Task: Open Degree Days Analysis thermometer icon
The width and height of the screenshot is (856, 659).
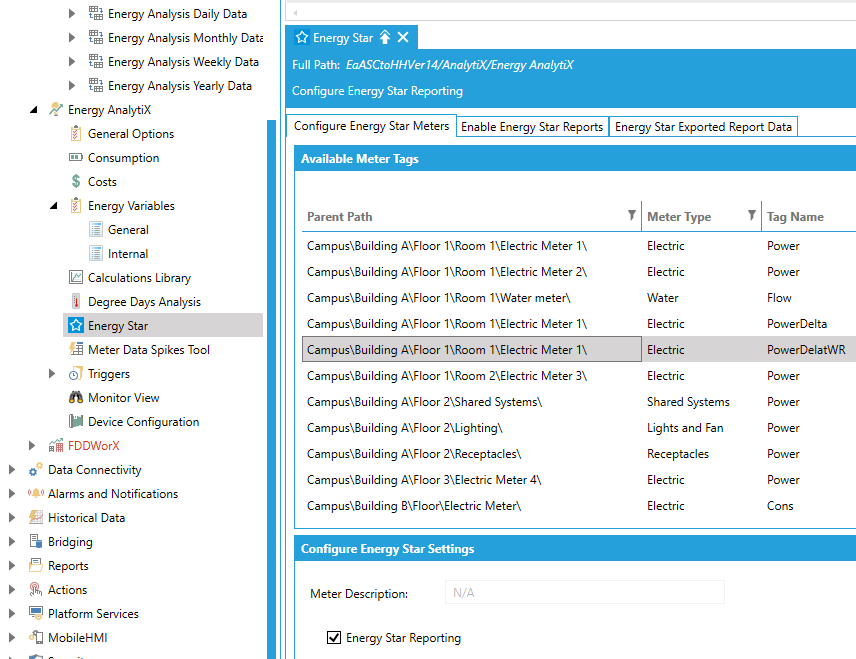Action: coord(76,302)
